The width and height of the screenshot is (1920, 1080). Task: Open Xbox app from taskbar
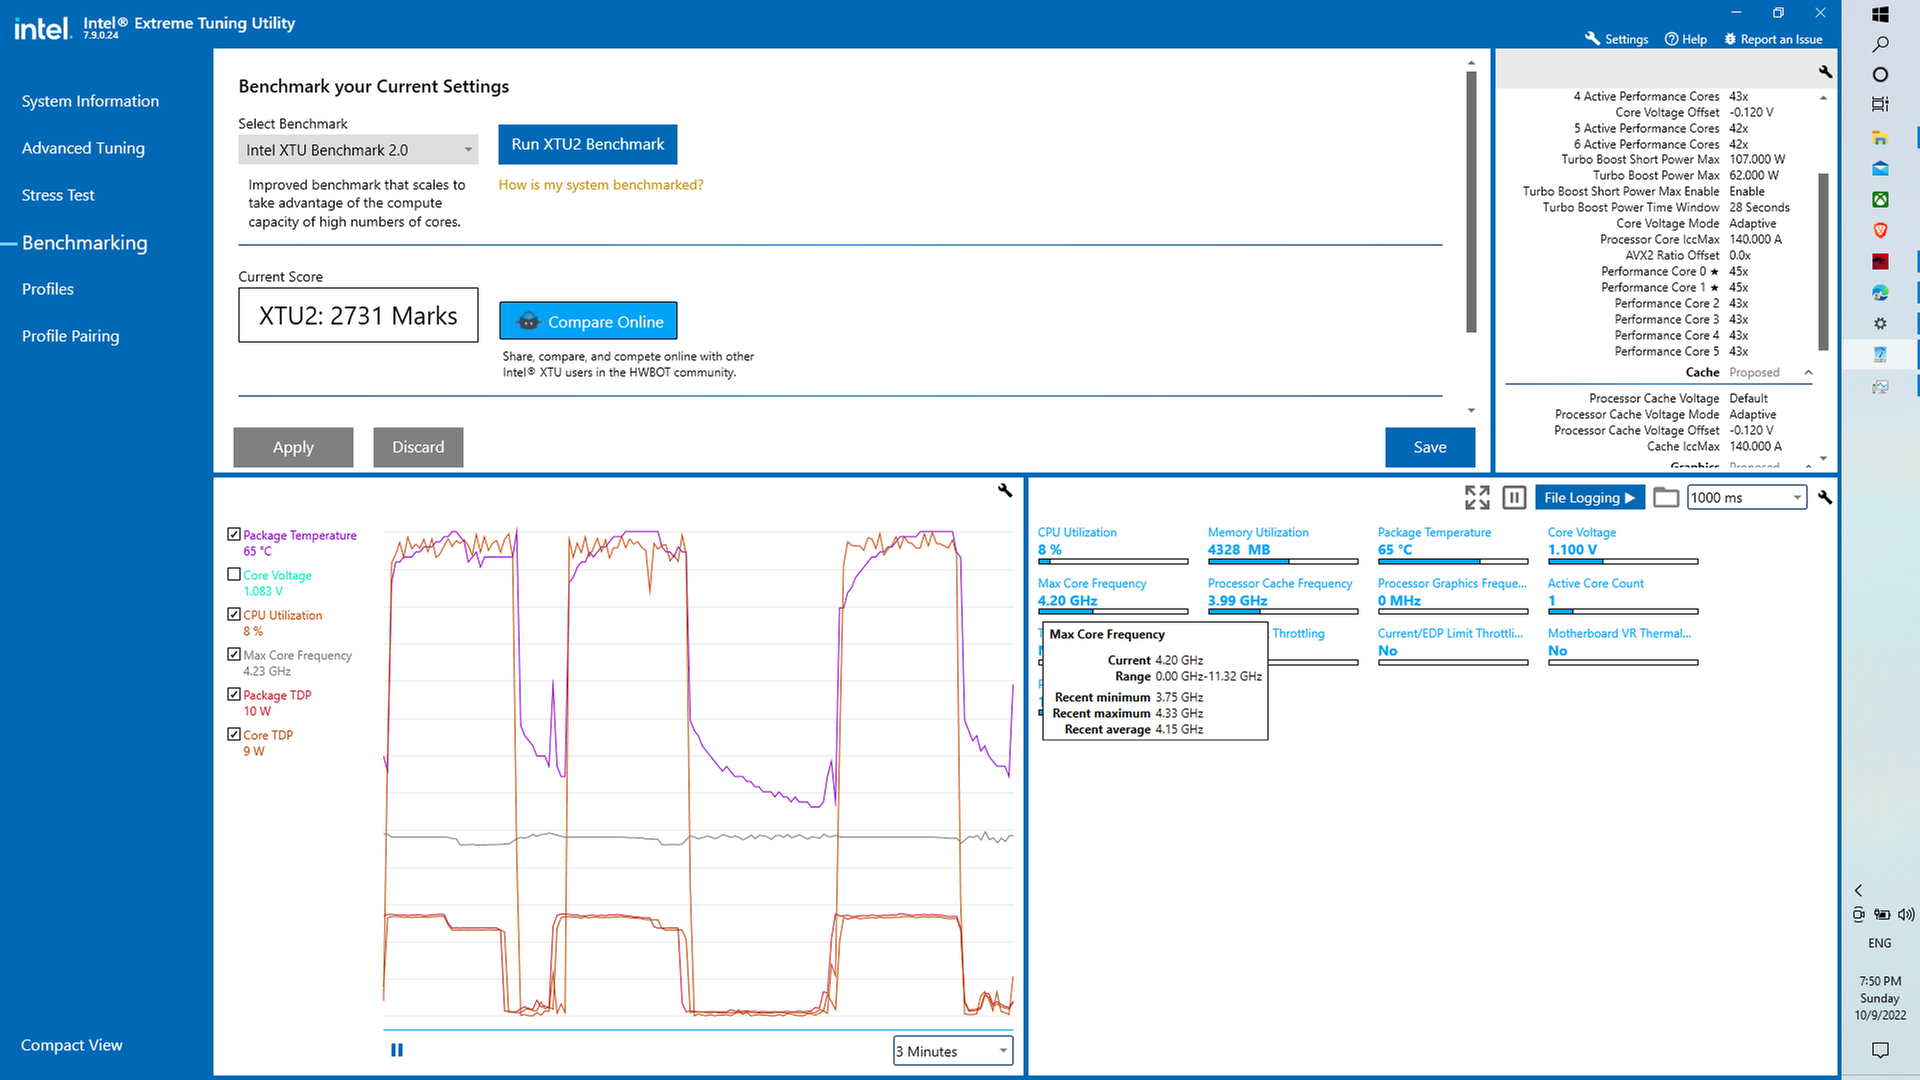pyautogui.click(x=1880, y=199)
